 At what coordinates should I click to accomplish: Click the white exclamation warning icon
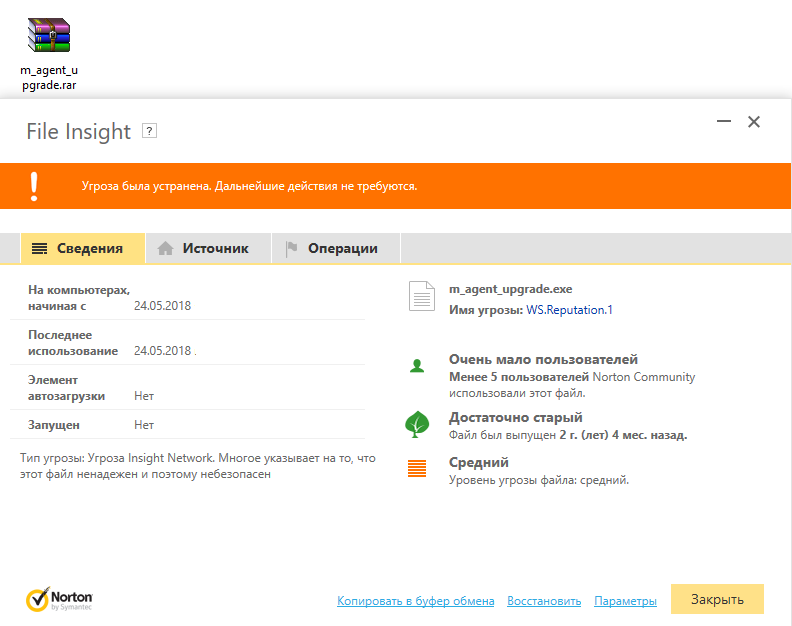[x=34, y=186]
